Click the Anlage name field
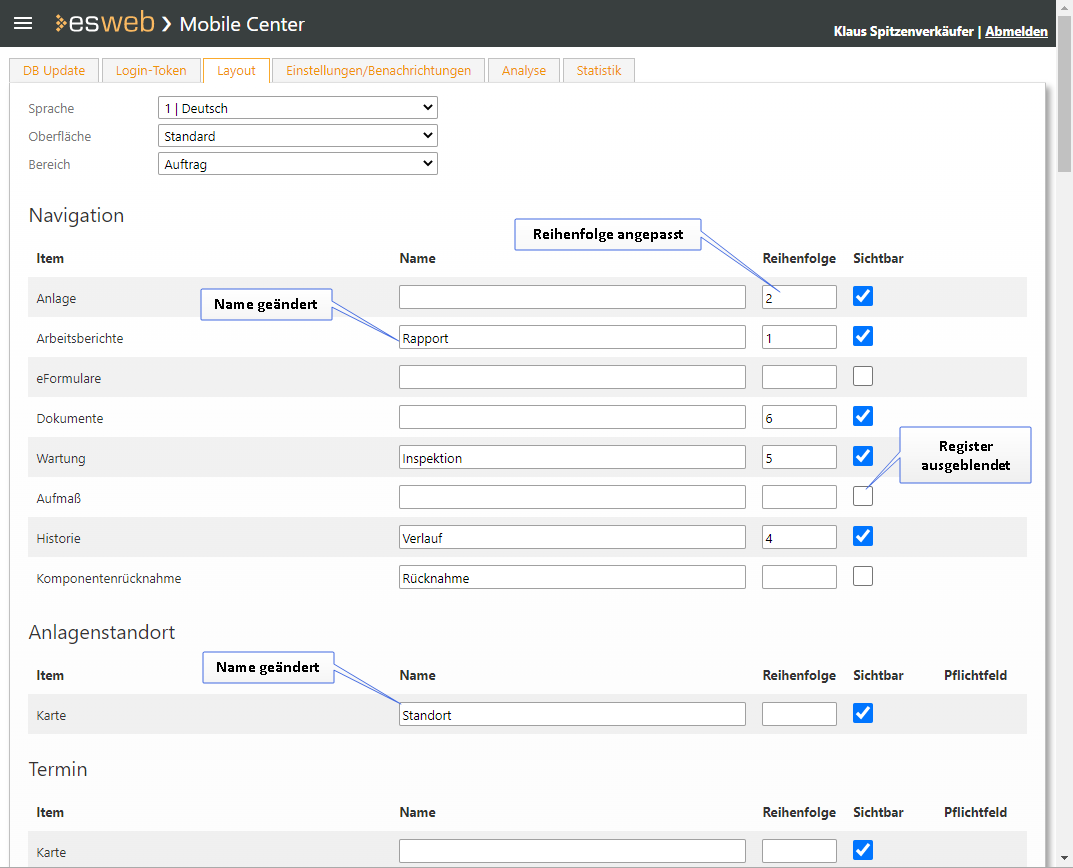1073x868 pixels. click(572, 297)
